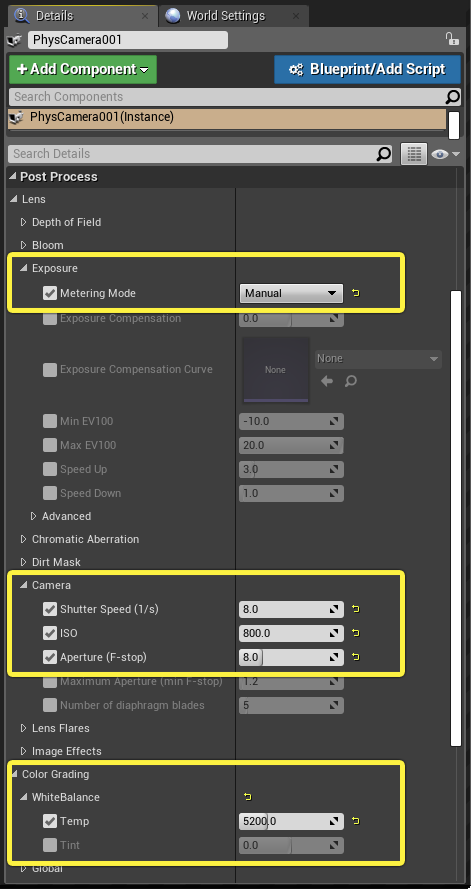This screenshot has height=889, width=471.
Task: Reset the Temp value to default
Action: (x=356, y=821)
